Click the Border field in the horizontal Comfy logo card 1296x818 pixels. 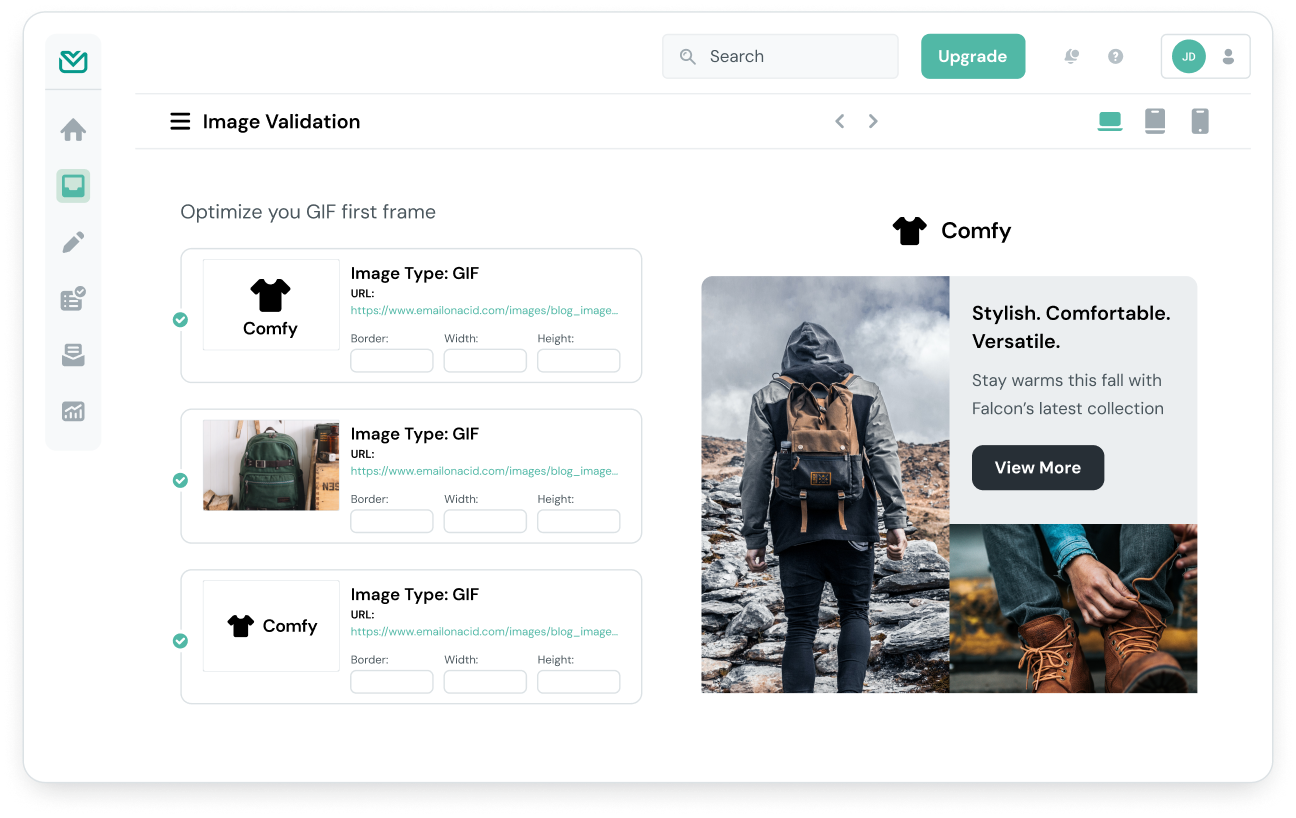click(x=392, y=682)
